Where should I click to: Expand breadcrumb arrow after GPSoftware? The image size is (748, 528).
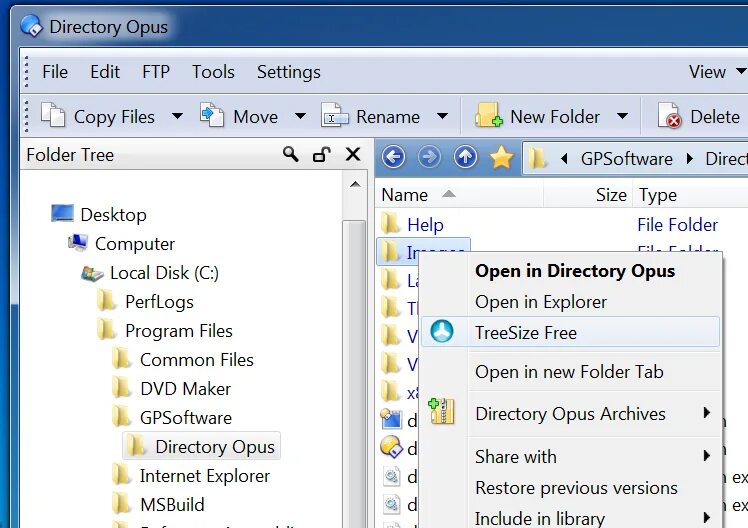(690, 158)
